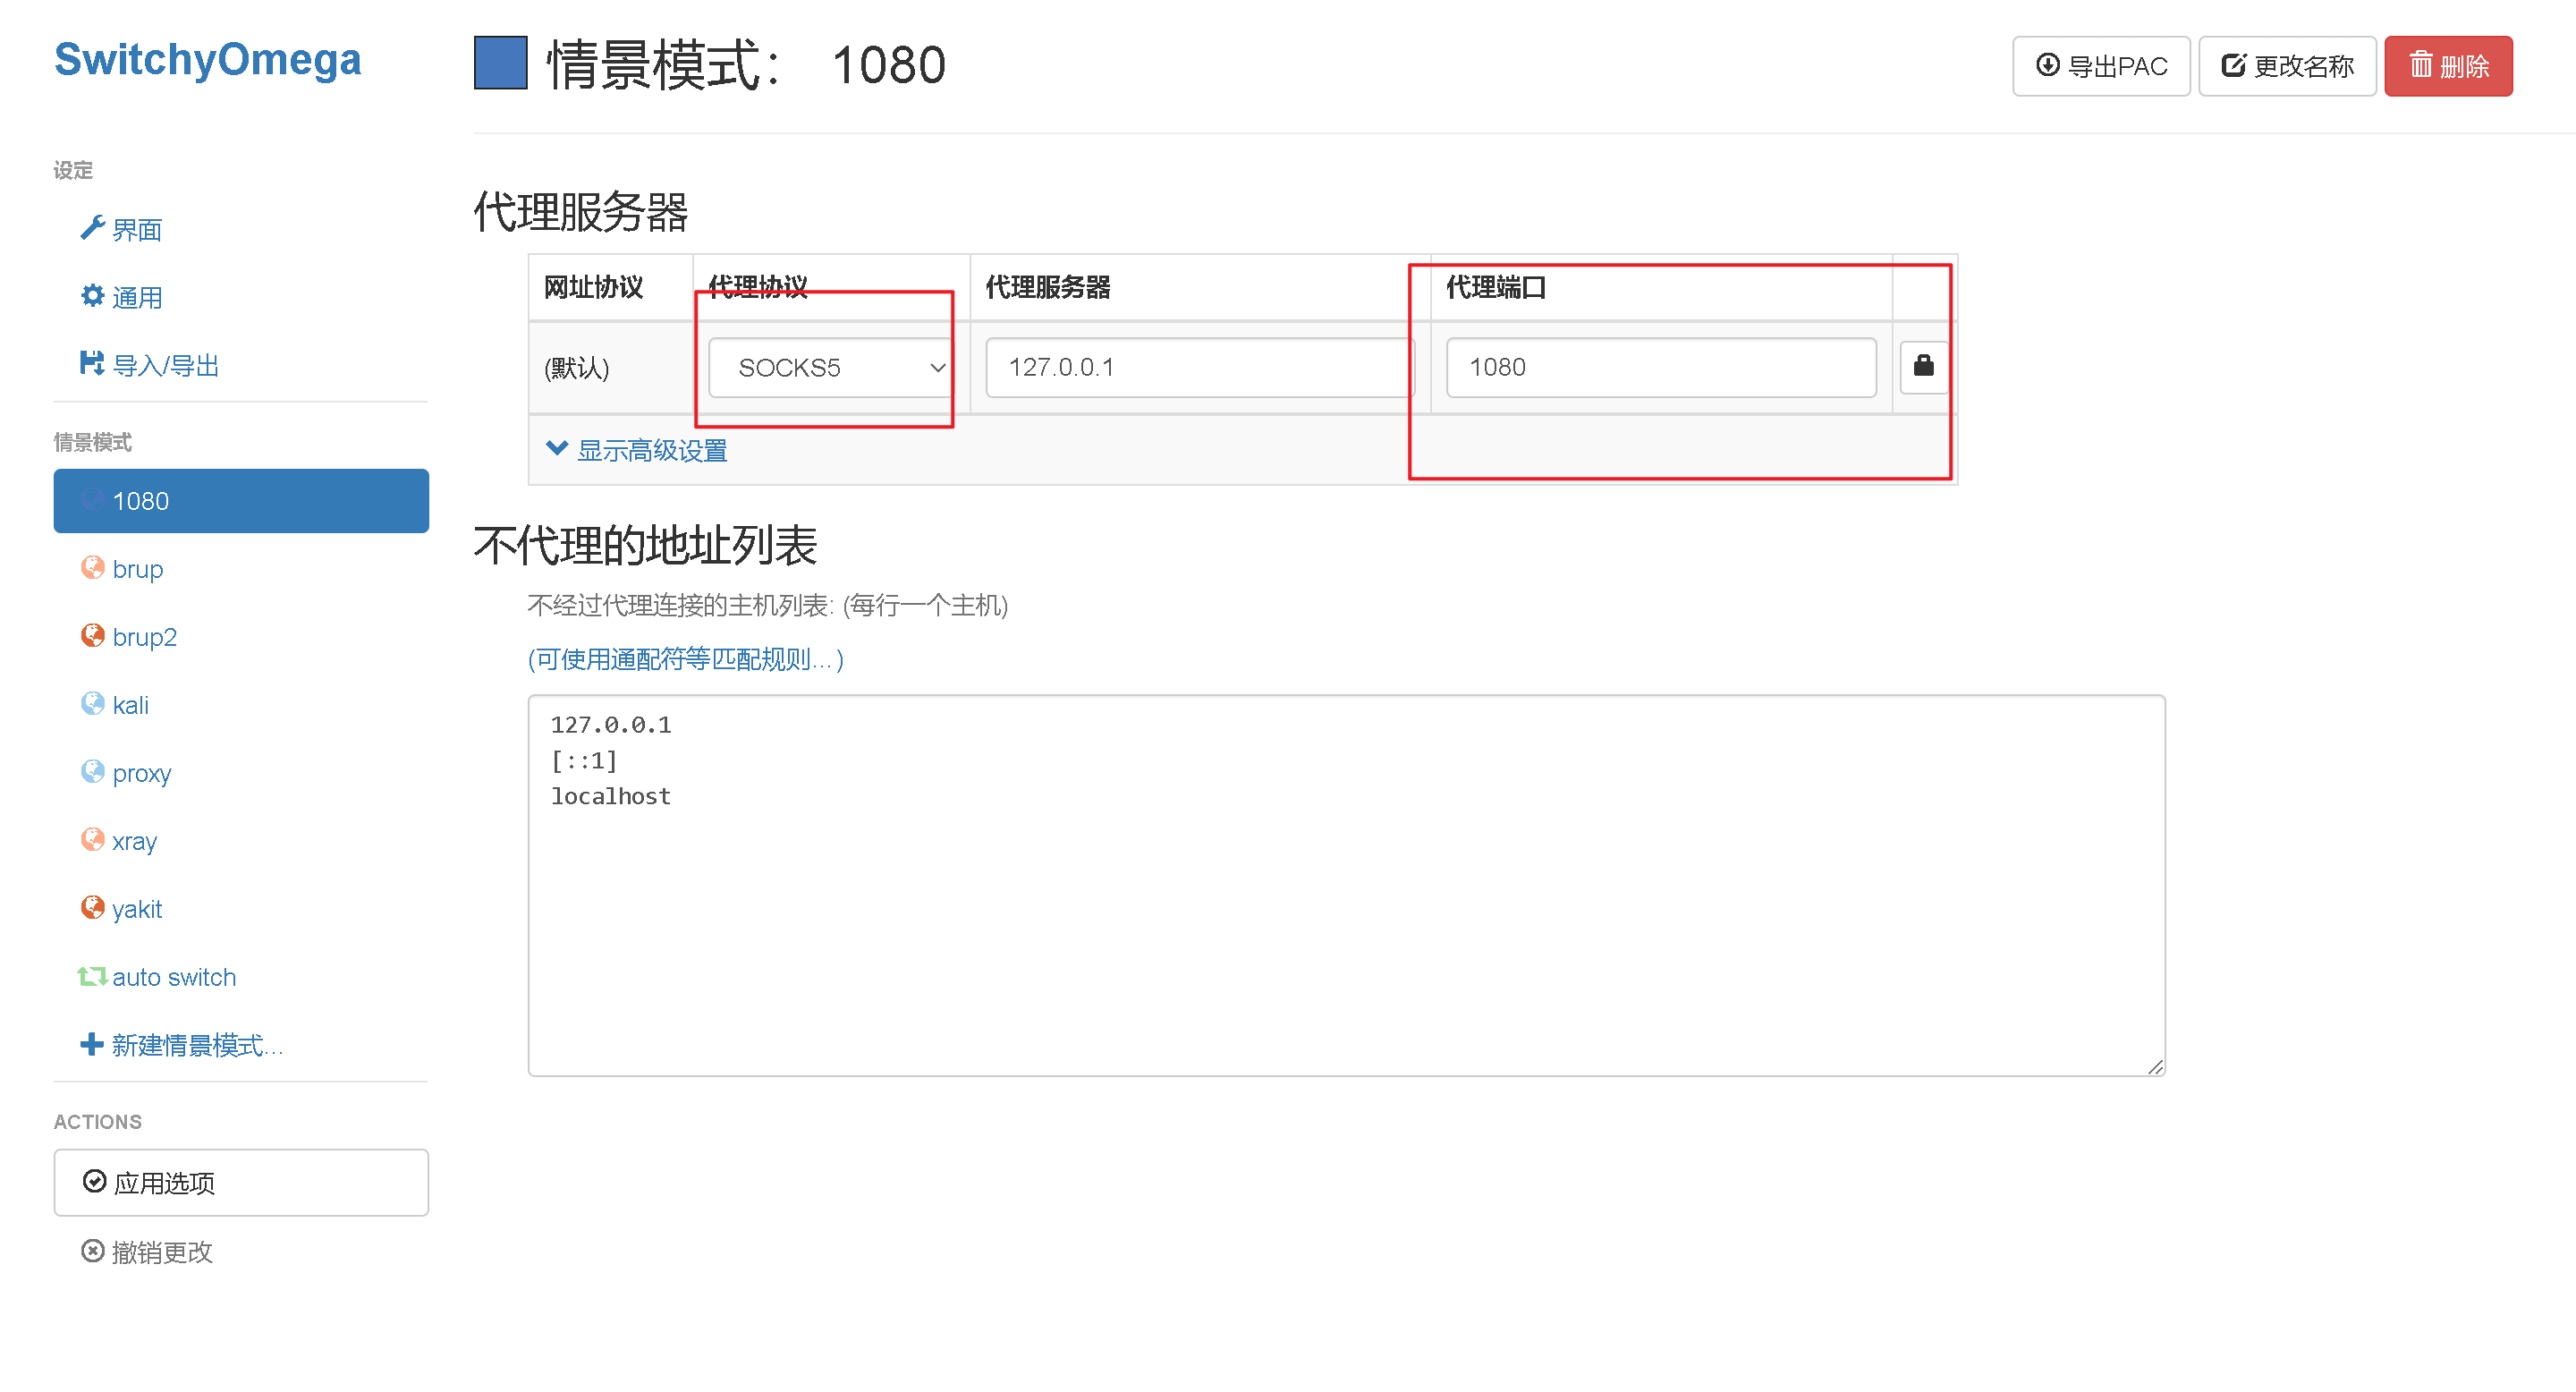The height and width of the screenshot is (1392, 2576).
Task: Click the save icon for 导入/导出
Action: click(x=92, y=363)
